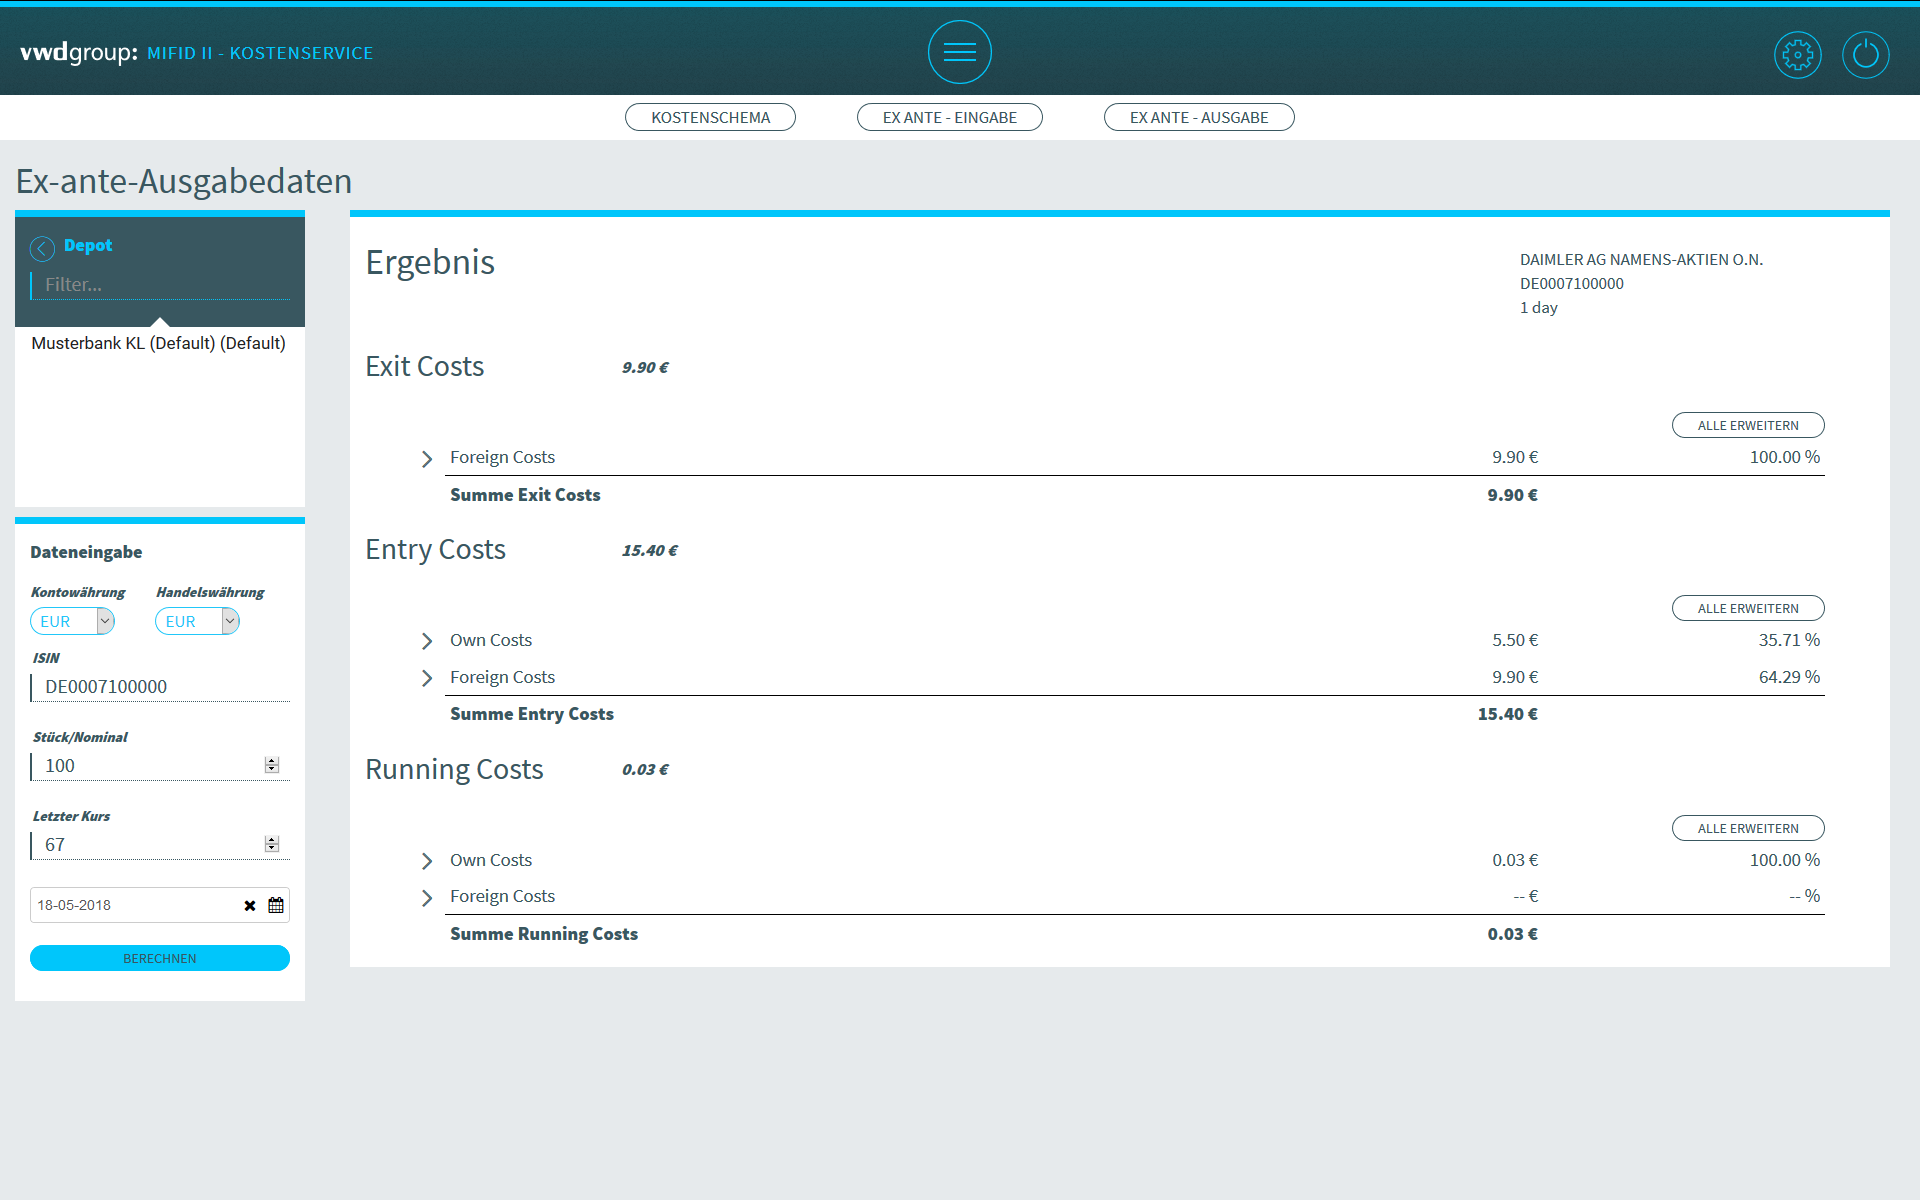
Task: Click the Depot back arrow icon
Action: 42,248
